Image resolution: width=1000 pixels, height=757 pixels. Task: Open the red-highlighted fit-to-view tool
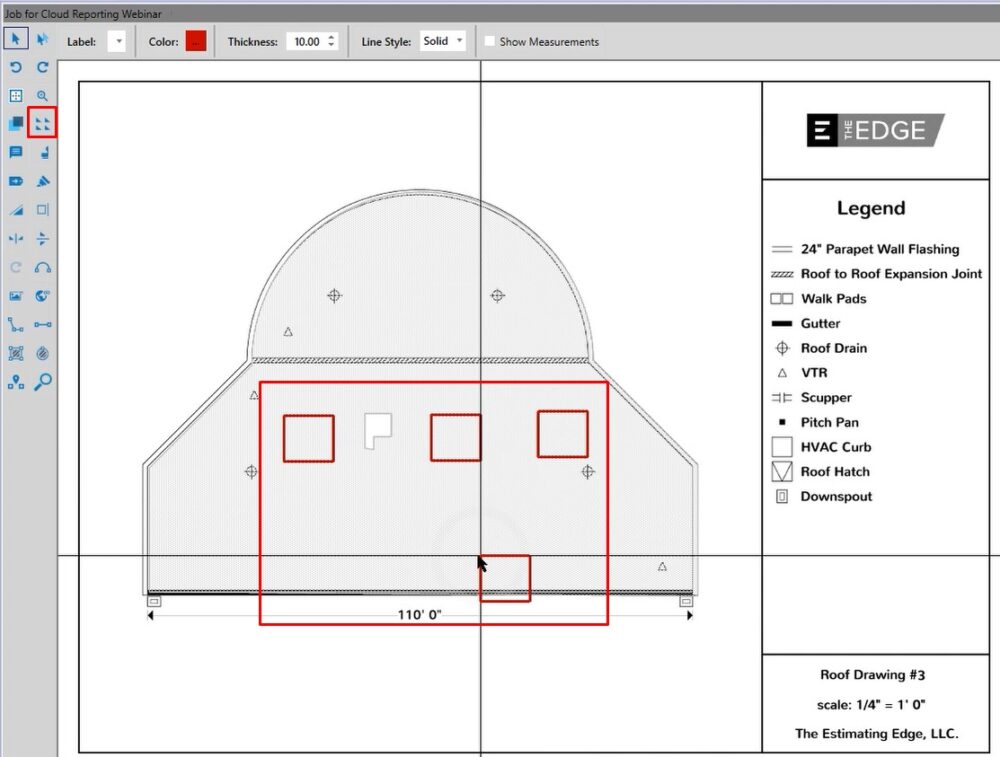(x=42, y=124)
